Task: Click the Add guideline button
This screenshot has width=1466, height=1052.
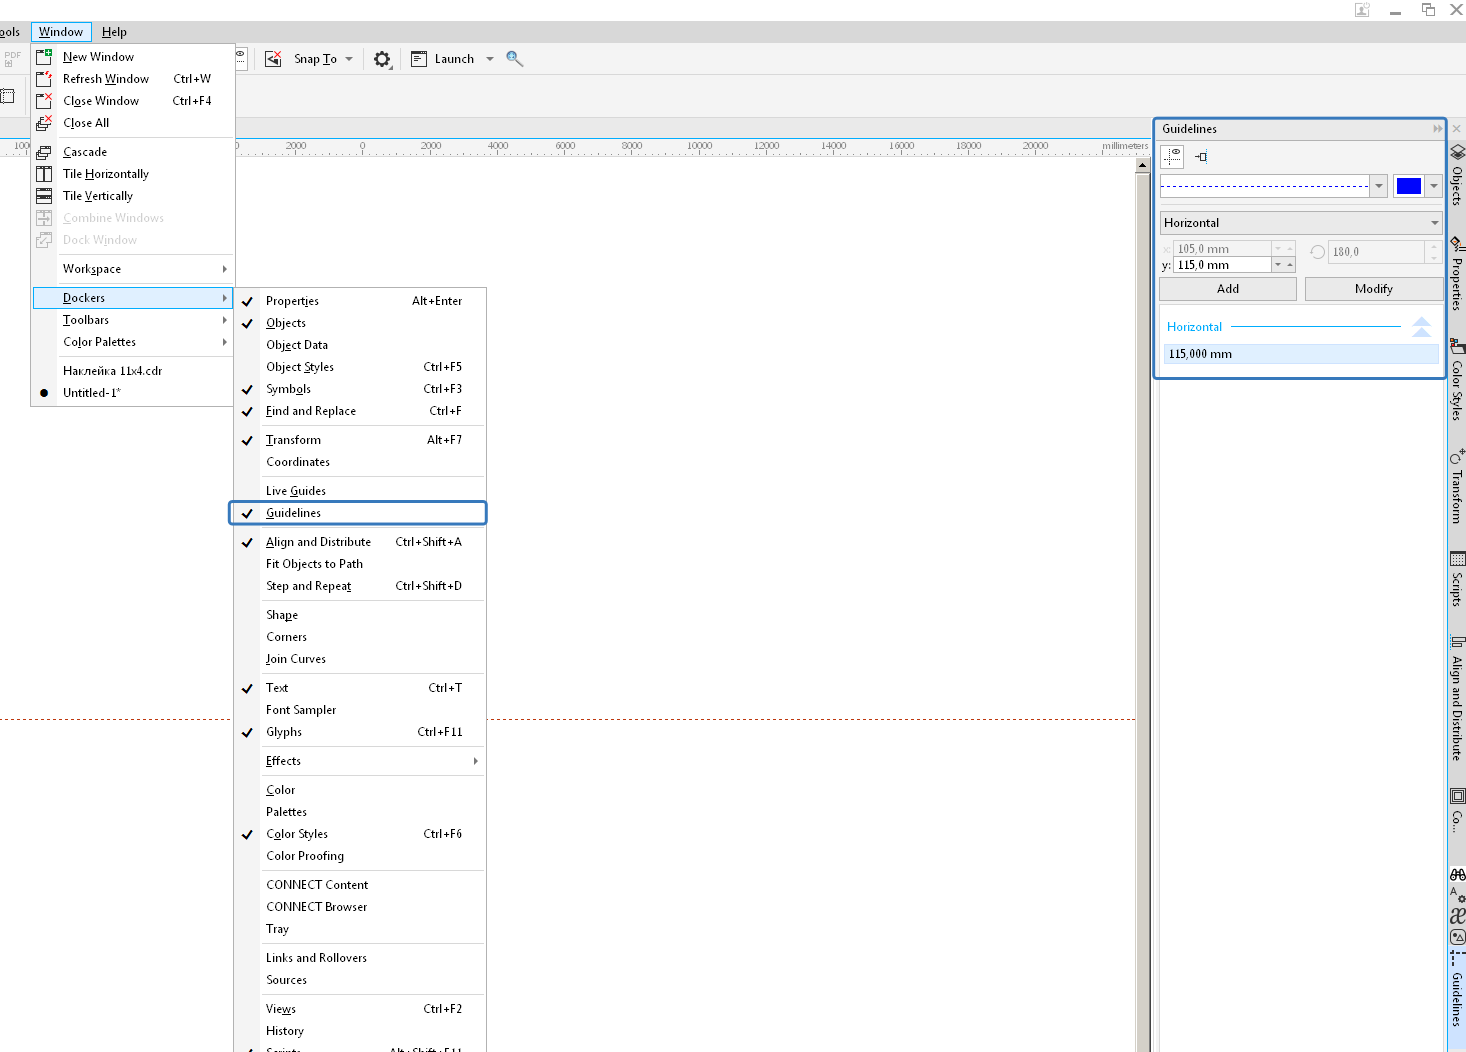Action: pos(1227,289)
